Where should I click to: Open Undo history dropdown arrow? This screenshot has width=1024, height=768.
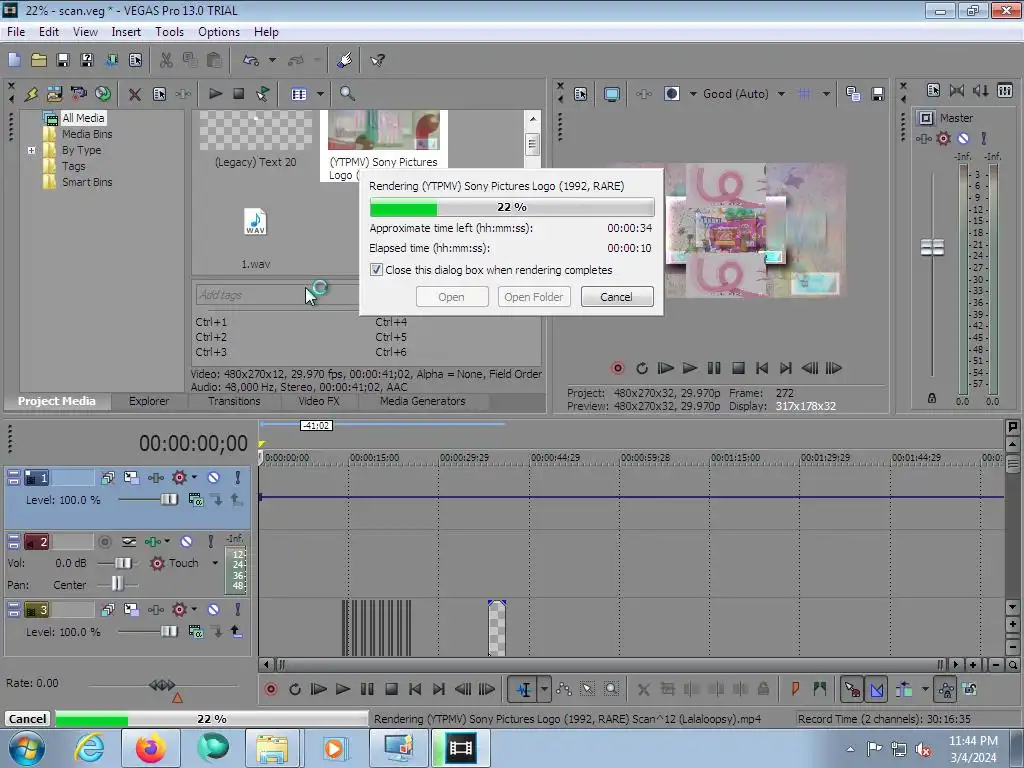point(272,60)
